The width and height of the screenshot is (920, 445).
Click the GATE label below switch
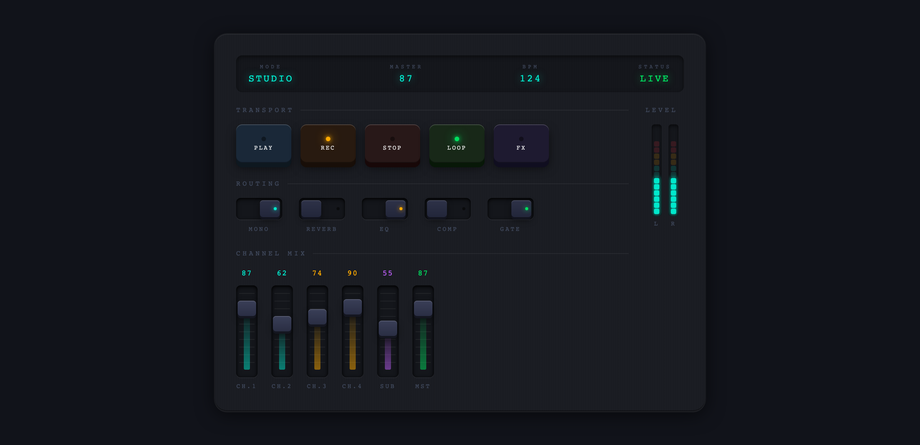[510, 229]
